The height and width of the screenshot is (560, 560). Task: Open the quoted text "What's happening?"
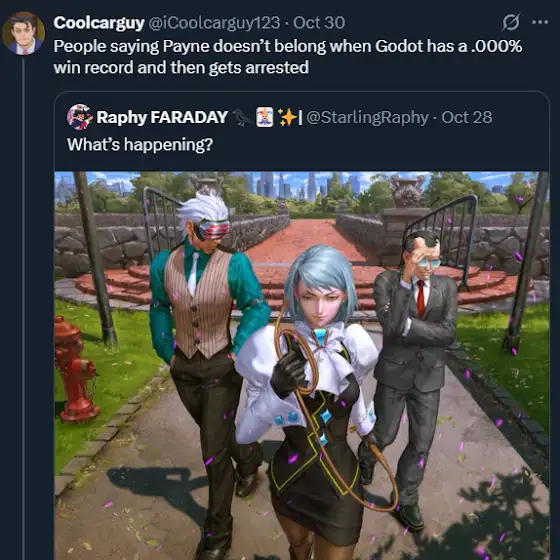click(x=140, y=145)
